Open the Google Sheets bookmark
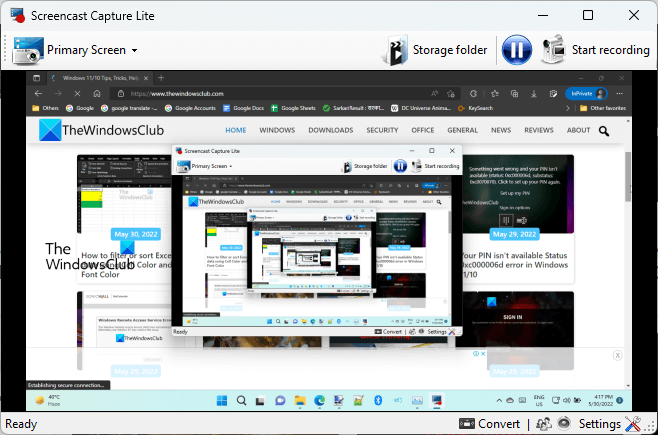This screenshot has height=435, width=658. pos(293,108)
